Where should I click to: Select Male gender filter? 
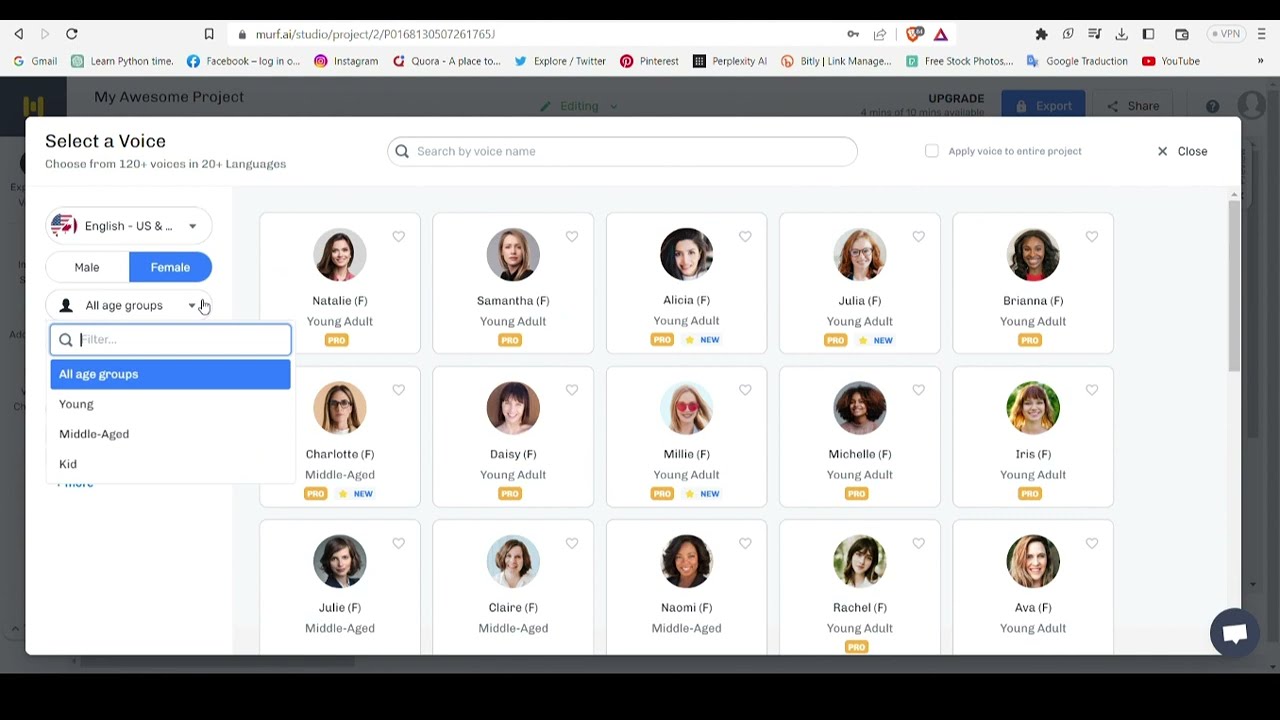point(87,267)
